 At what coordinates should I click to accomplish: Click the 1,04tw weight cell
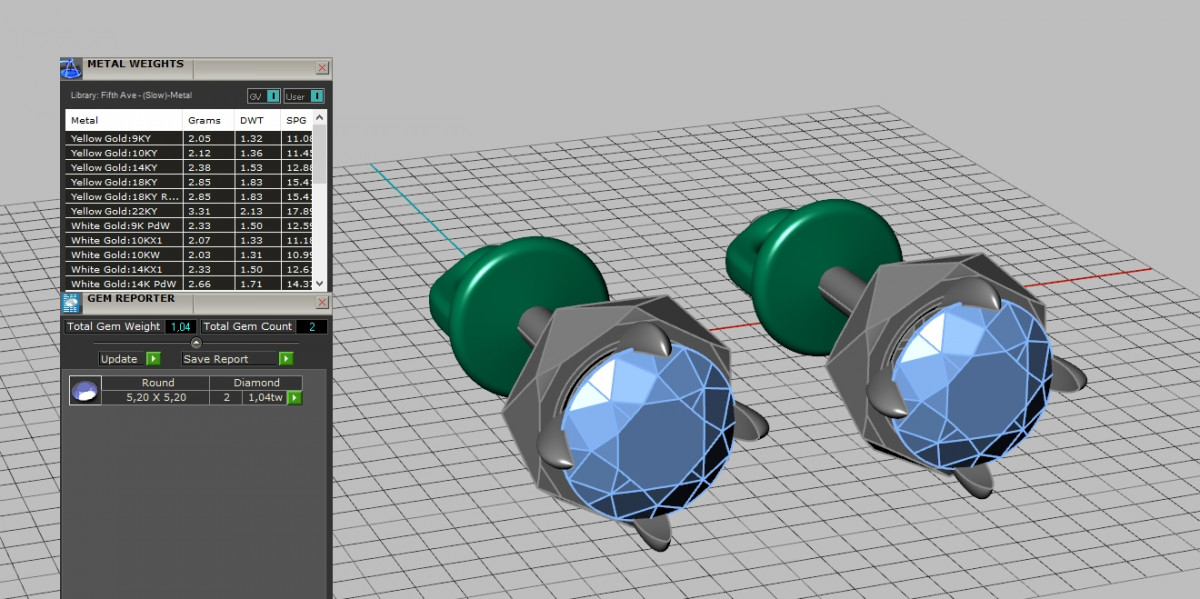[265, 397]
